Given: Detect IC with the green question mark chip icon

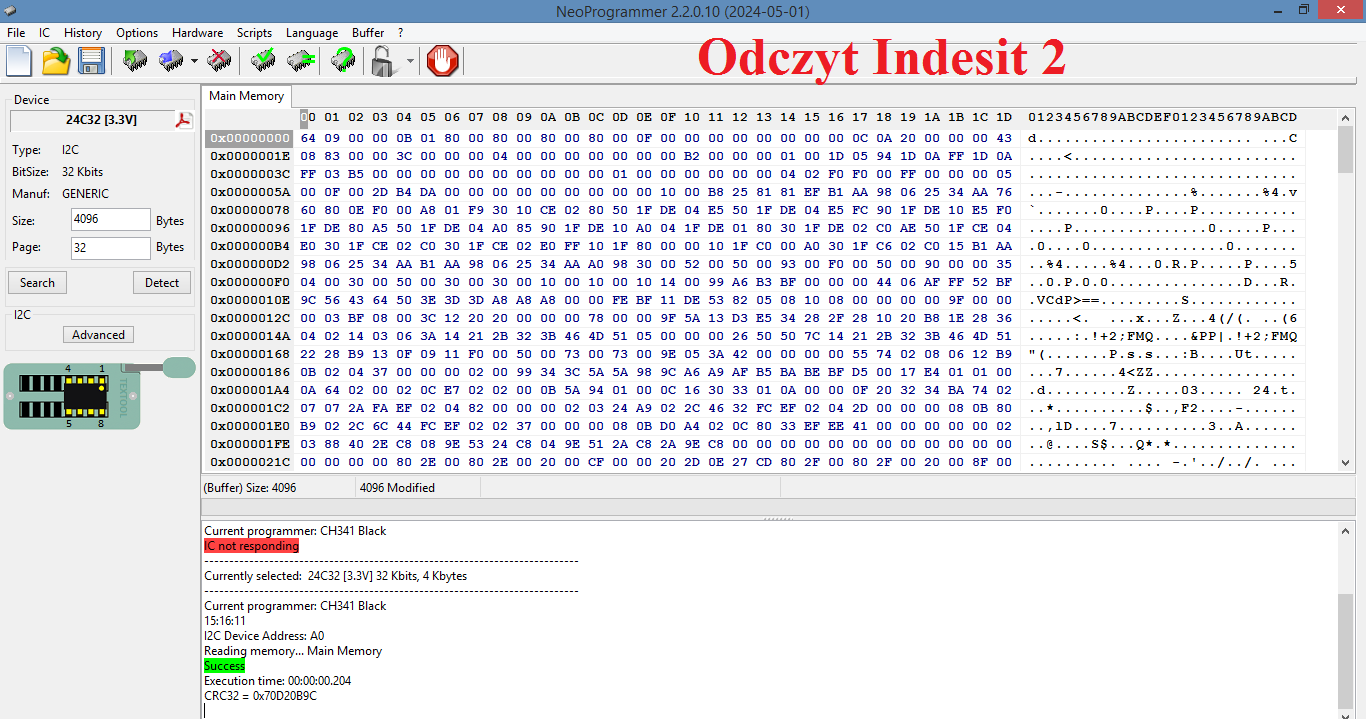Looking at the screenshot, I should 343,61.
